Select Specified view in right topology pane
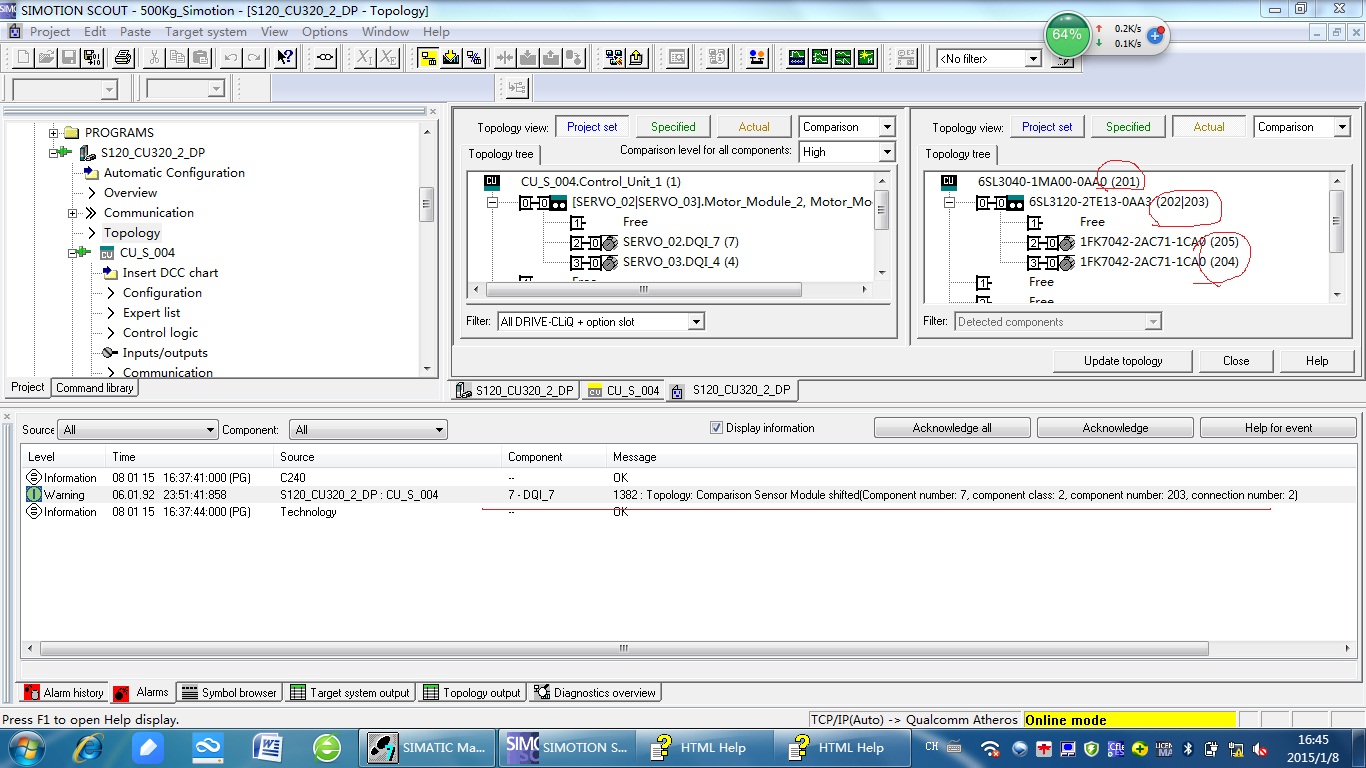 tap(1128, 127)
